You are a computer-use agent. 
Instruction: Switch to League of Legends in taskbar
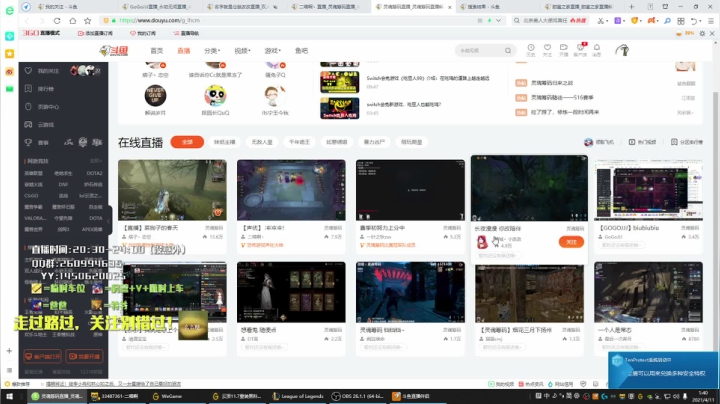tap(298, 396)
